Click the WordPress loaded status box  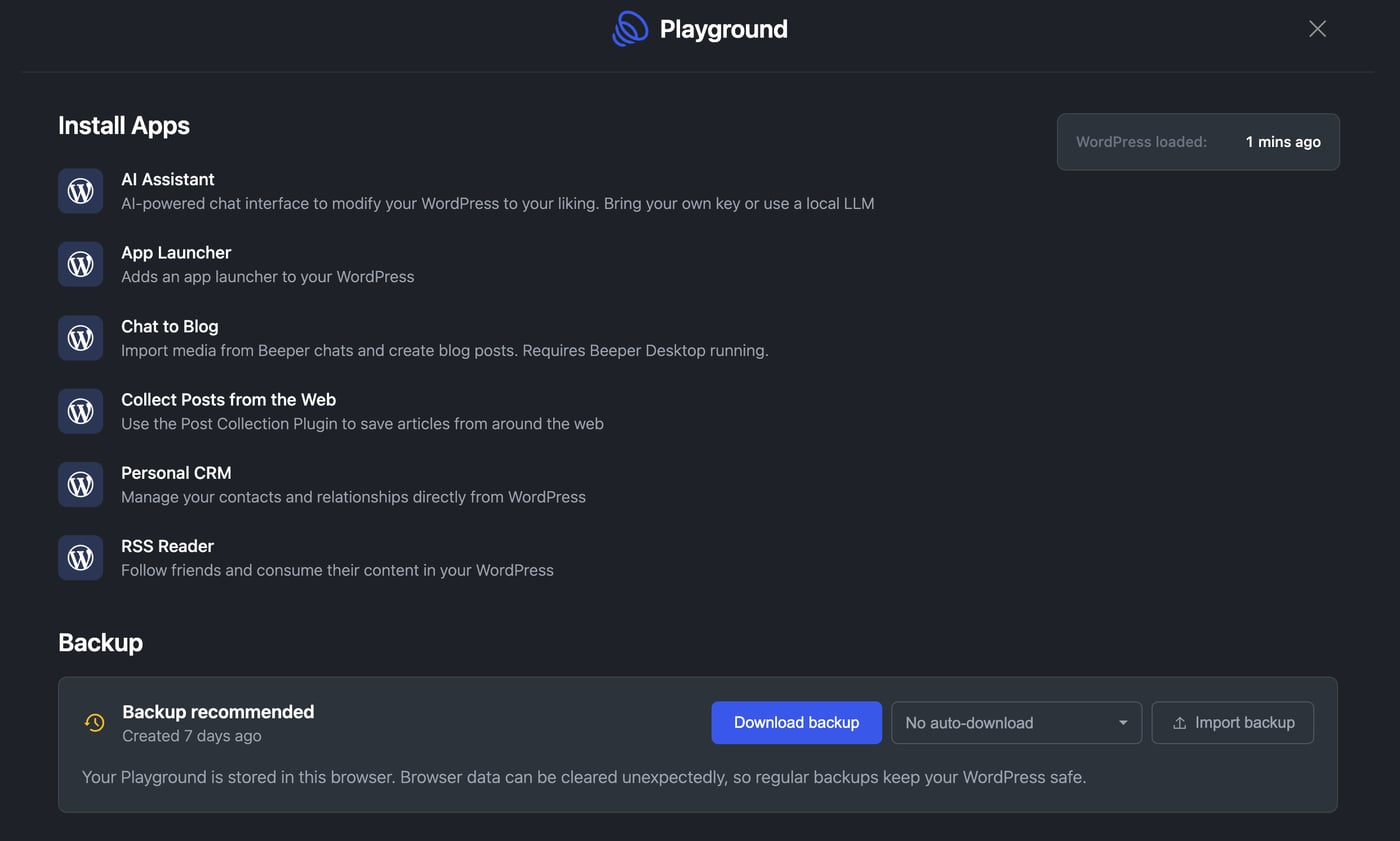pos(1197,142)
